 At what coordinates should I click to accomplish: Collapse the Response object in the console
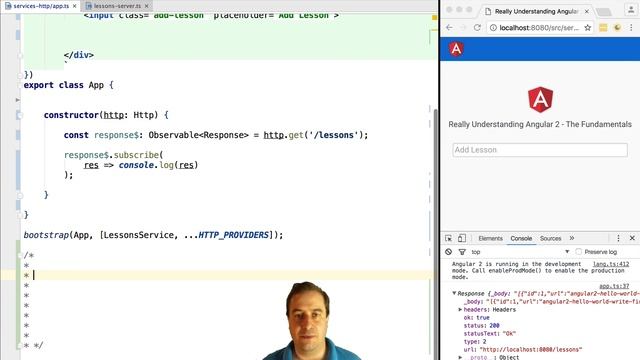454,293
